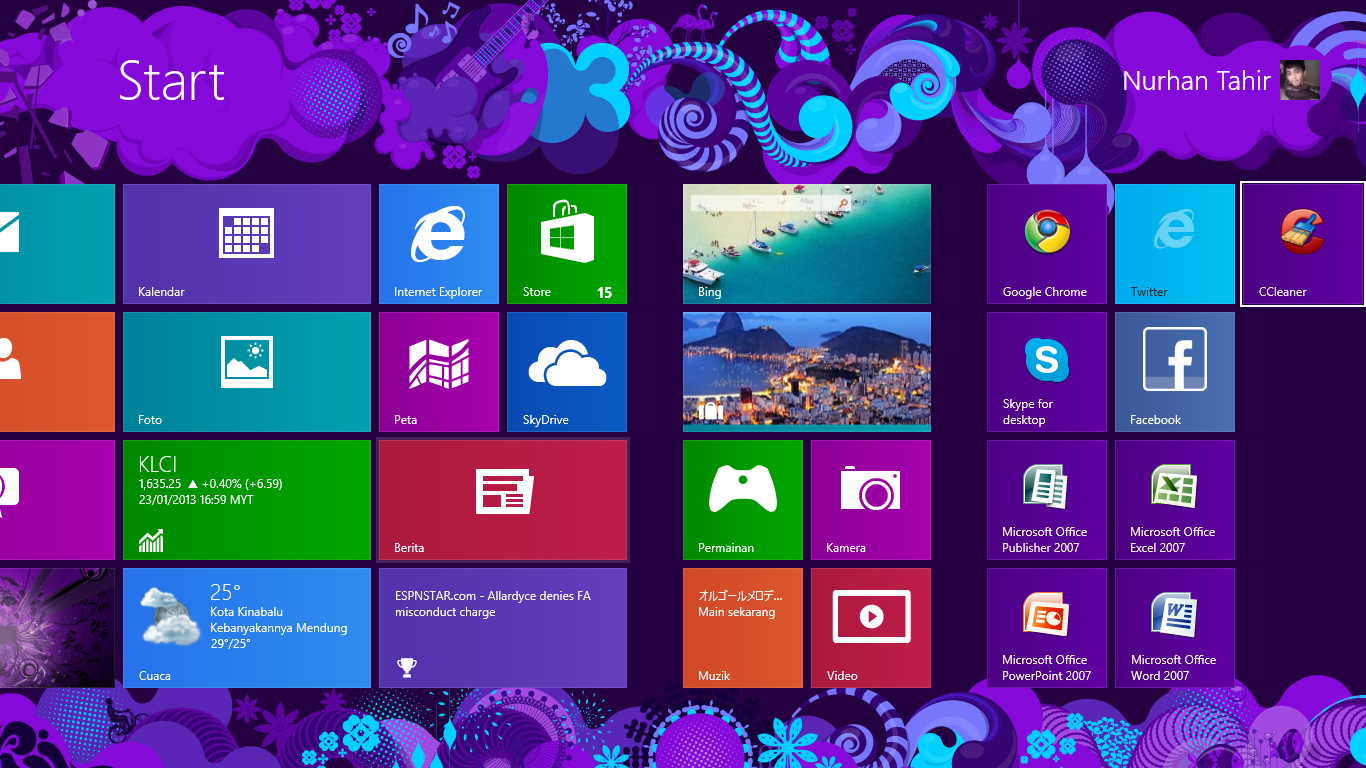This screenshot has width=1366, height=768.
Task: Open the partially visible Mail tile
Action: click(57, 244)
